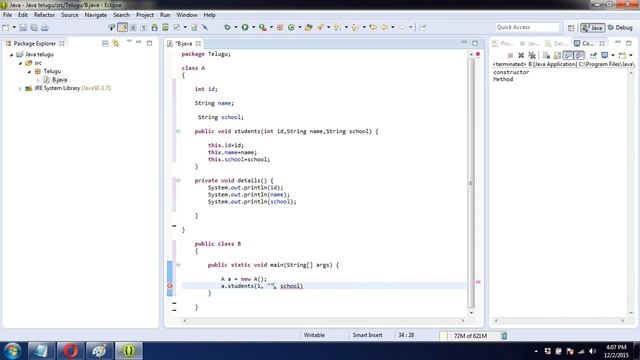
Task: Toggle Show Console on standard output change
Action: 568,55
